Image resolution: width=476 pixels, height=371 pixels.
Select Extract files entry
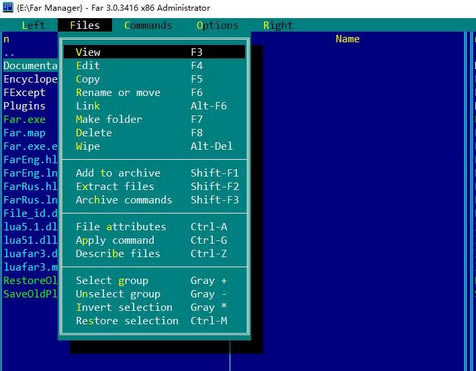tap(154, 186)
